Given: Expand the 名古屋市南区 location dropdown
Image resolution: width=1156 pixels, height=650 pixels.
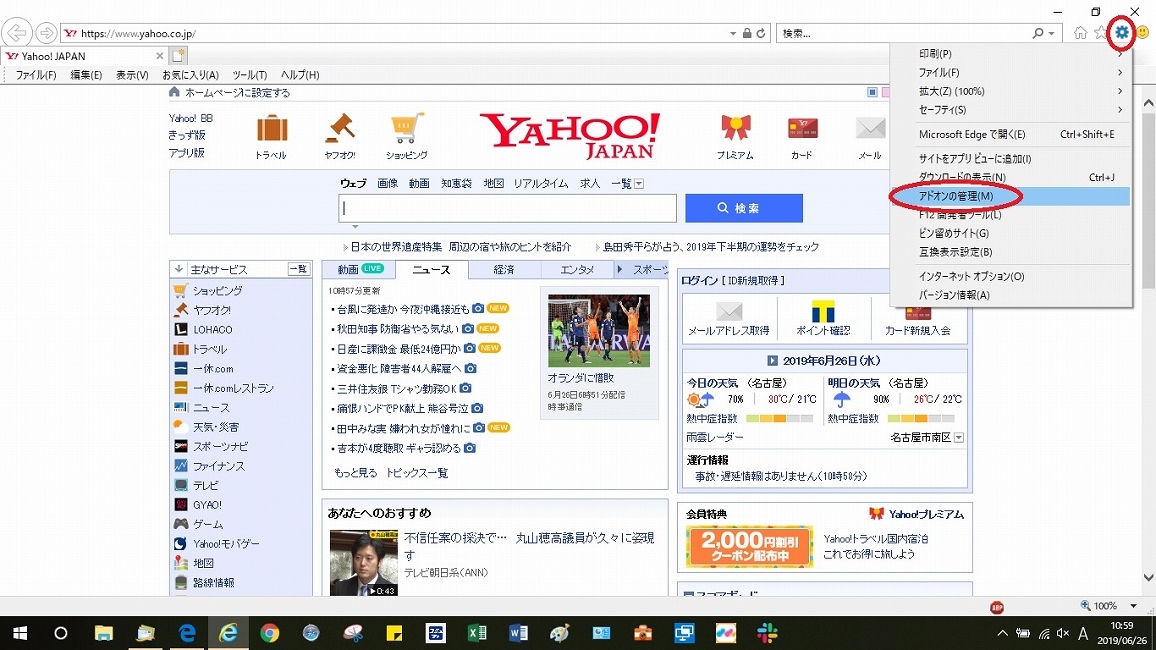Looking at the screenshot, I should click(958, 438).
